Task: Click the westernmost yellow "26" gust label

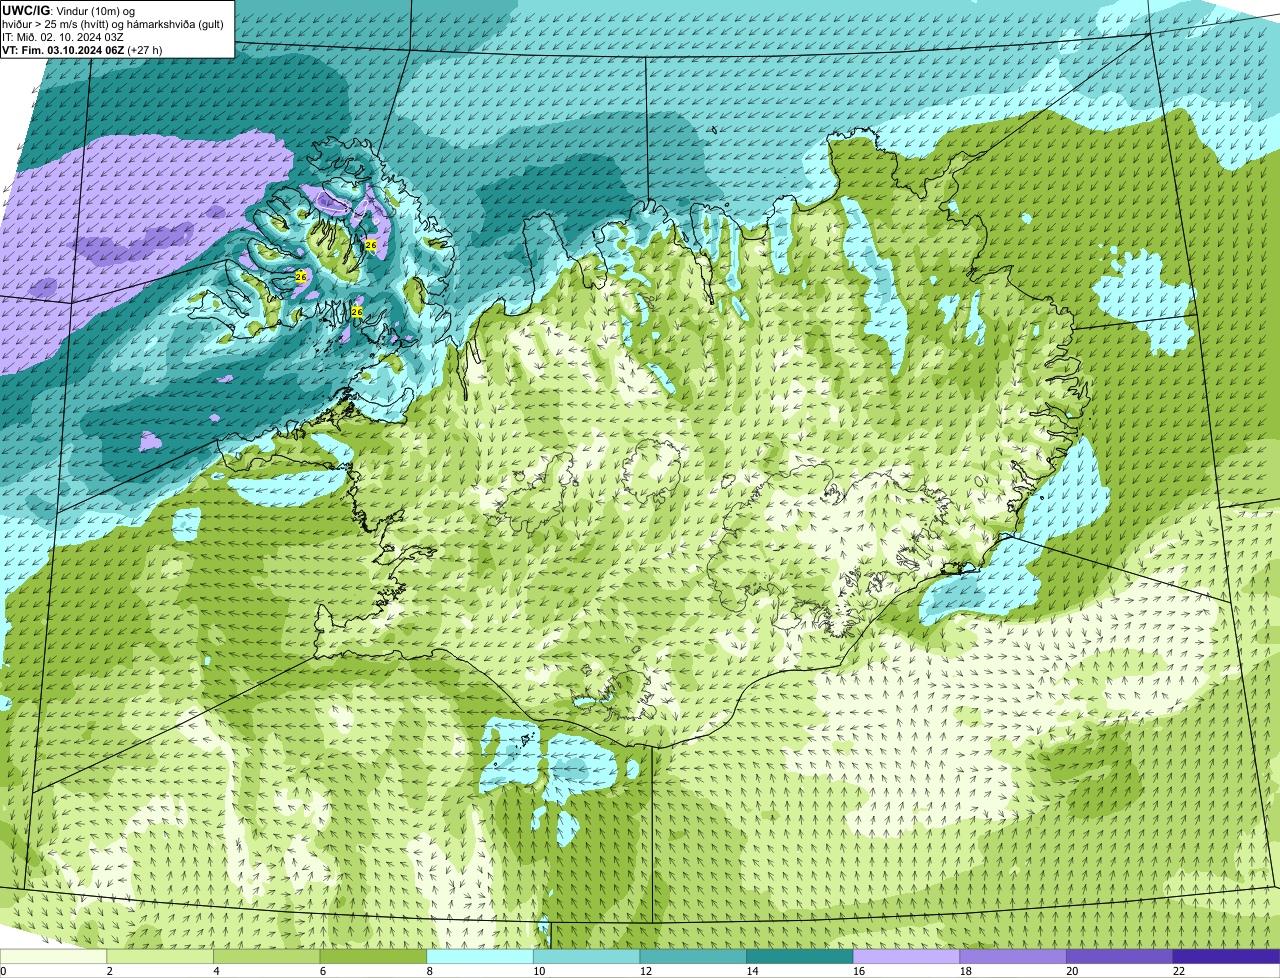Action: pyautogui.click(x=301, y=276)
